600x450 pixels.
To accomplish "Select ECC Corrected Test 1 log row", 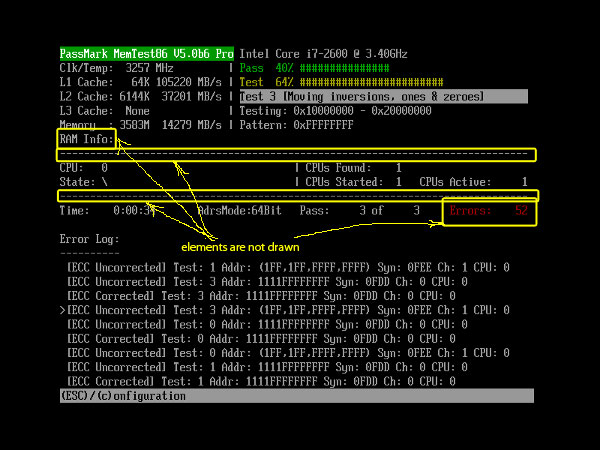I will 261,382.
